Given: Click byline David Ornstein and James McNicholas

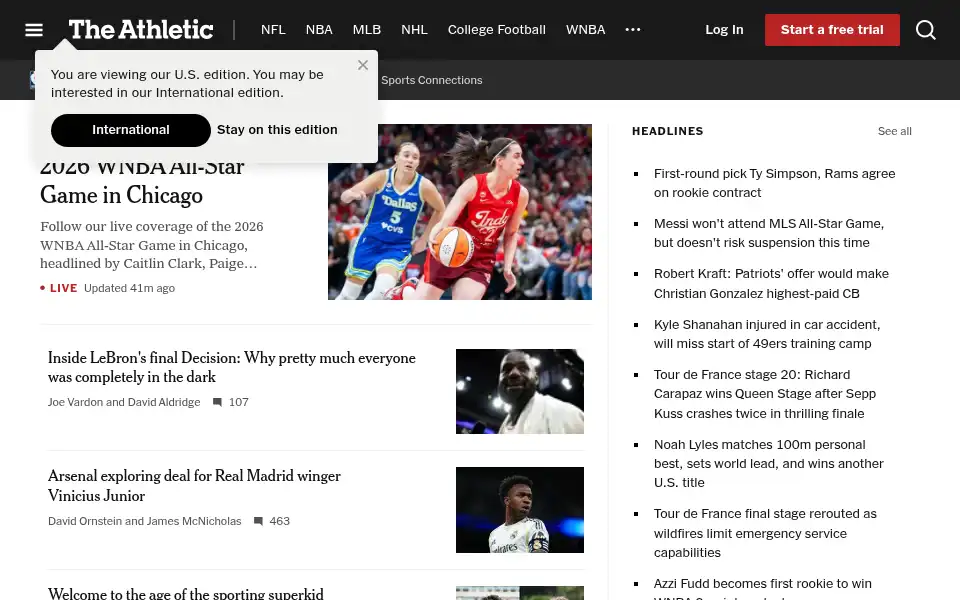Looking at the screenshot, I should (144, 521).
